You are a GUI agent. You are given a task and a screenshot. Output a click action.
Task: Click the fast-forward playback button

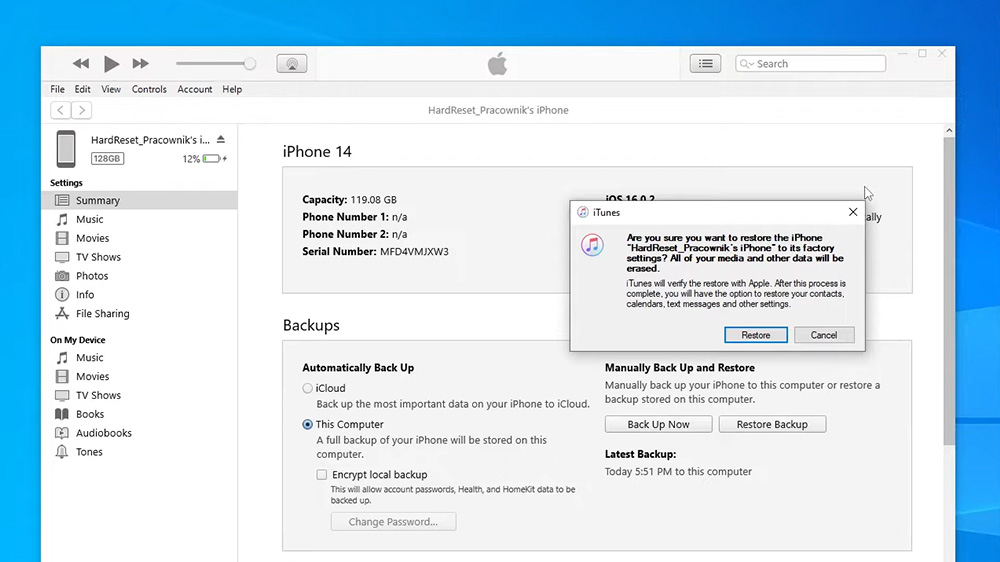click(x=140, y=63)
